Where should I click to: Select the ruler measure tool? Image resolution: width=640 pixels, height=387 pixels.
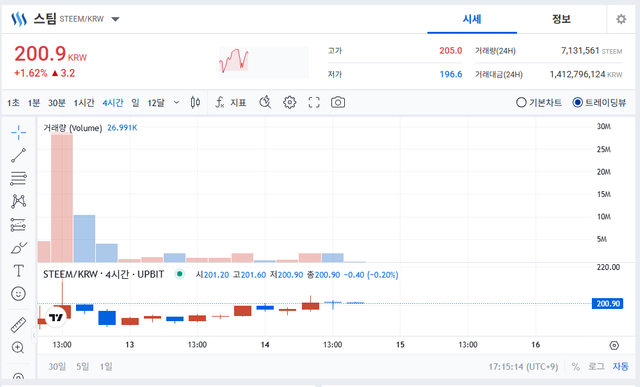point(18,325)
